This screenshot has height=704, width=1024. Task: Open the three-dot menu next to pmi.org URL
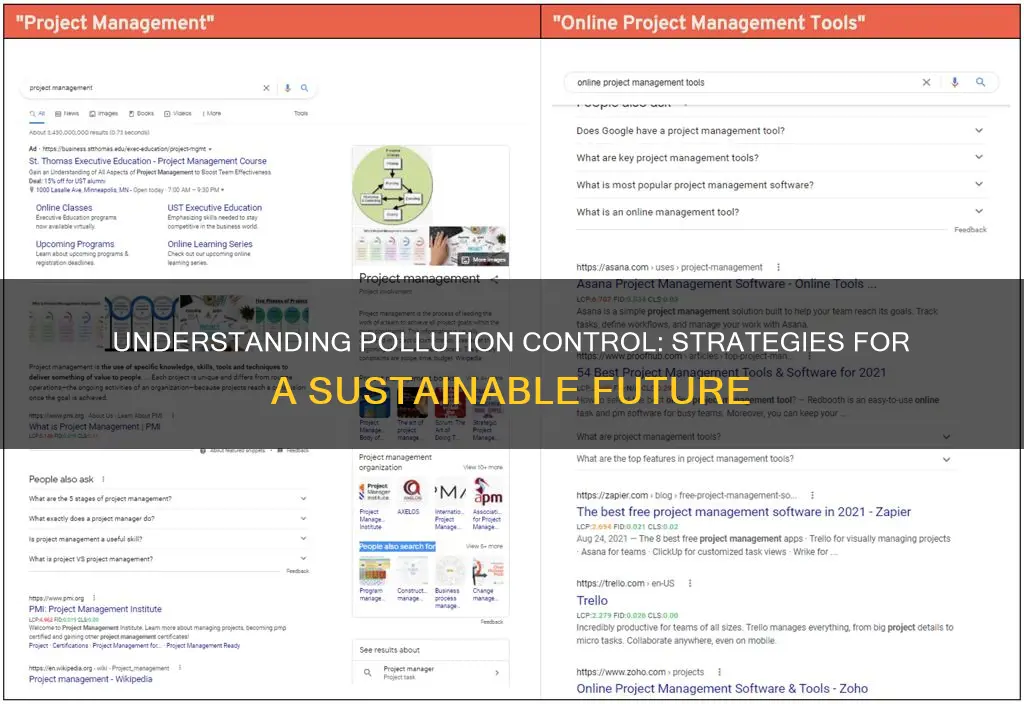[x=94, y=598]
